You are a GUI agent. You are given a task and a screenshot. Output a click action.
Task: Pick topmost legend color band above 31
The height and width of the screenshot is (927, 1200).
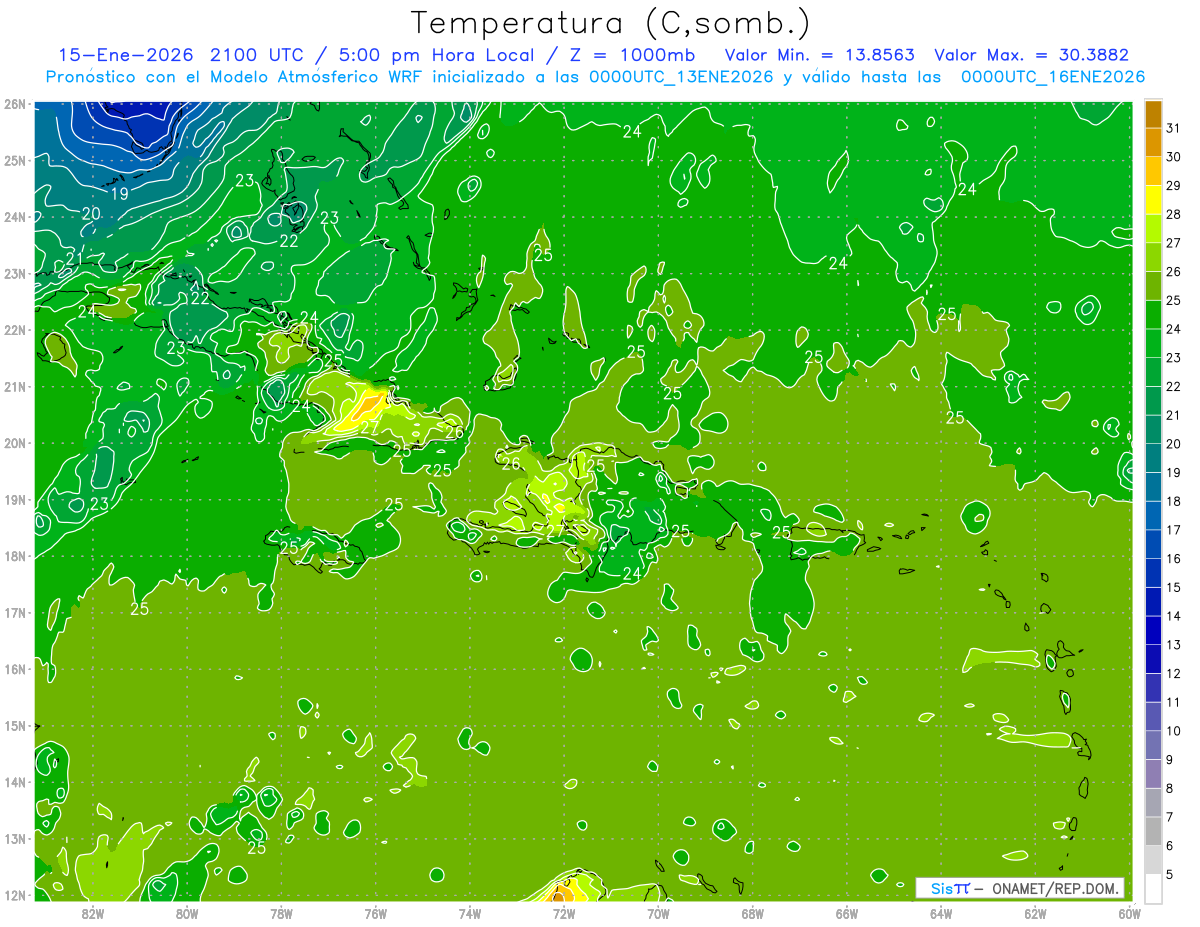1153,114
